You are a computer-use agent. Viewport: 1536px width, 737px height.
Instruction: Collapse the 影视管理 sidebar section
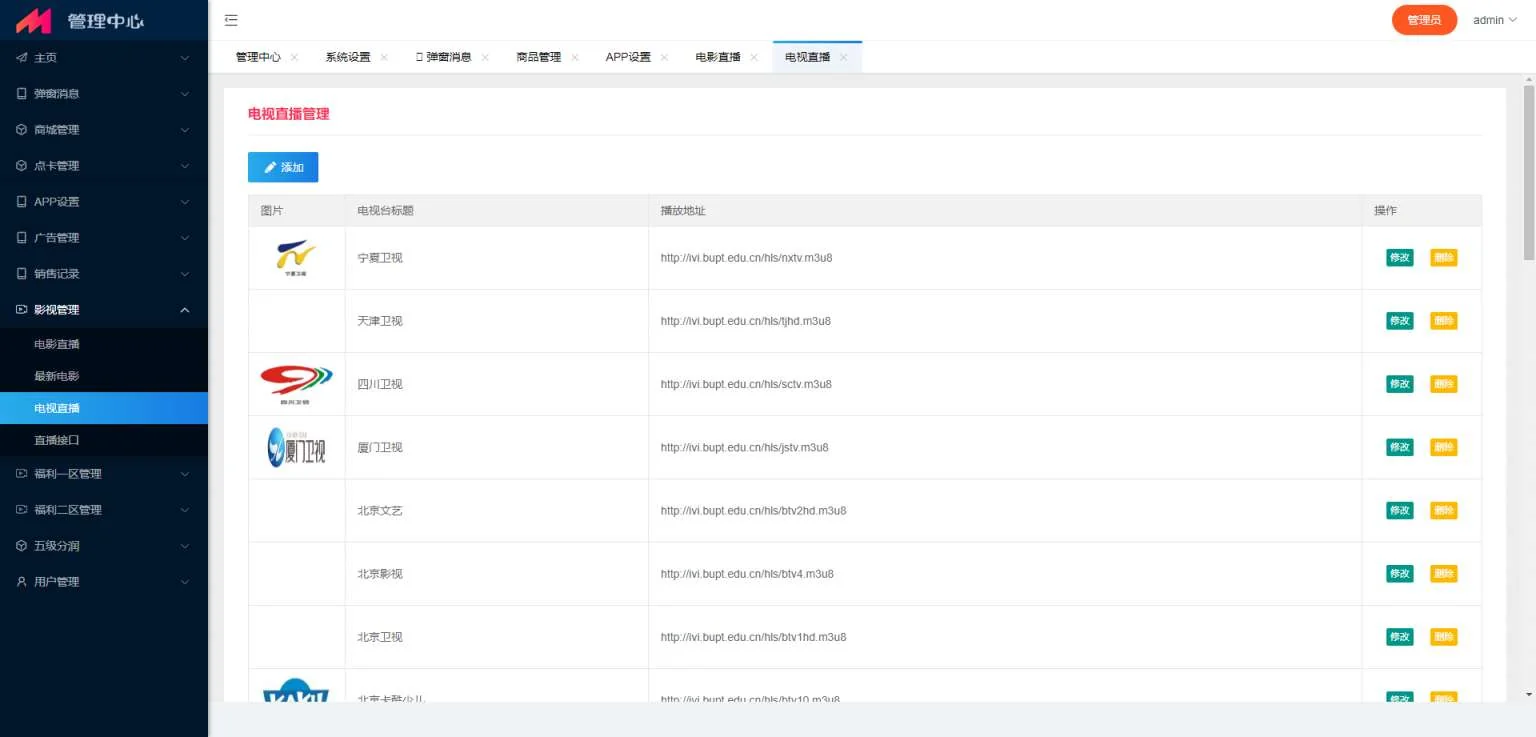pos(104,310)
